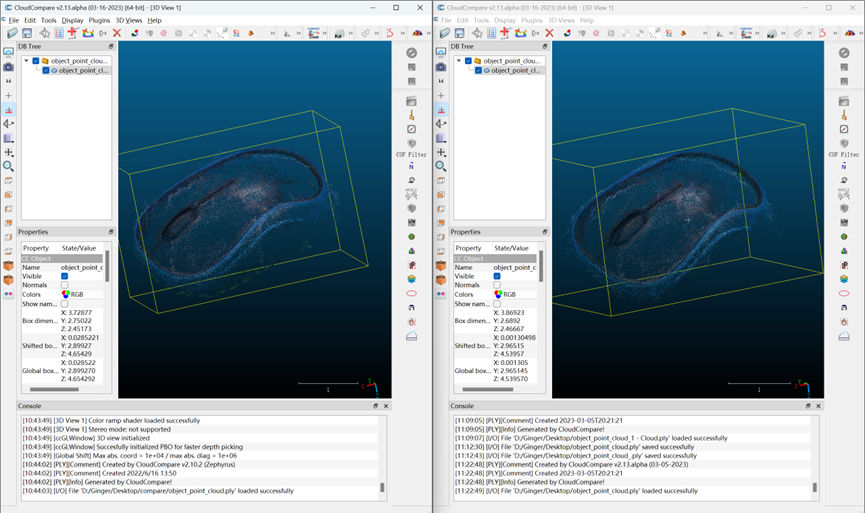Collapse the root folder in right DB Tree
This screenshot has width=865, height=513.
point(458,61)
